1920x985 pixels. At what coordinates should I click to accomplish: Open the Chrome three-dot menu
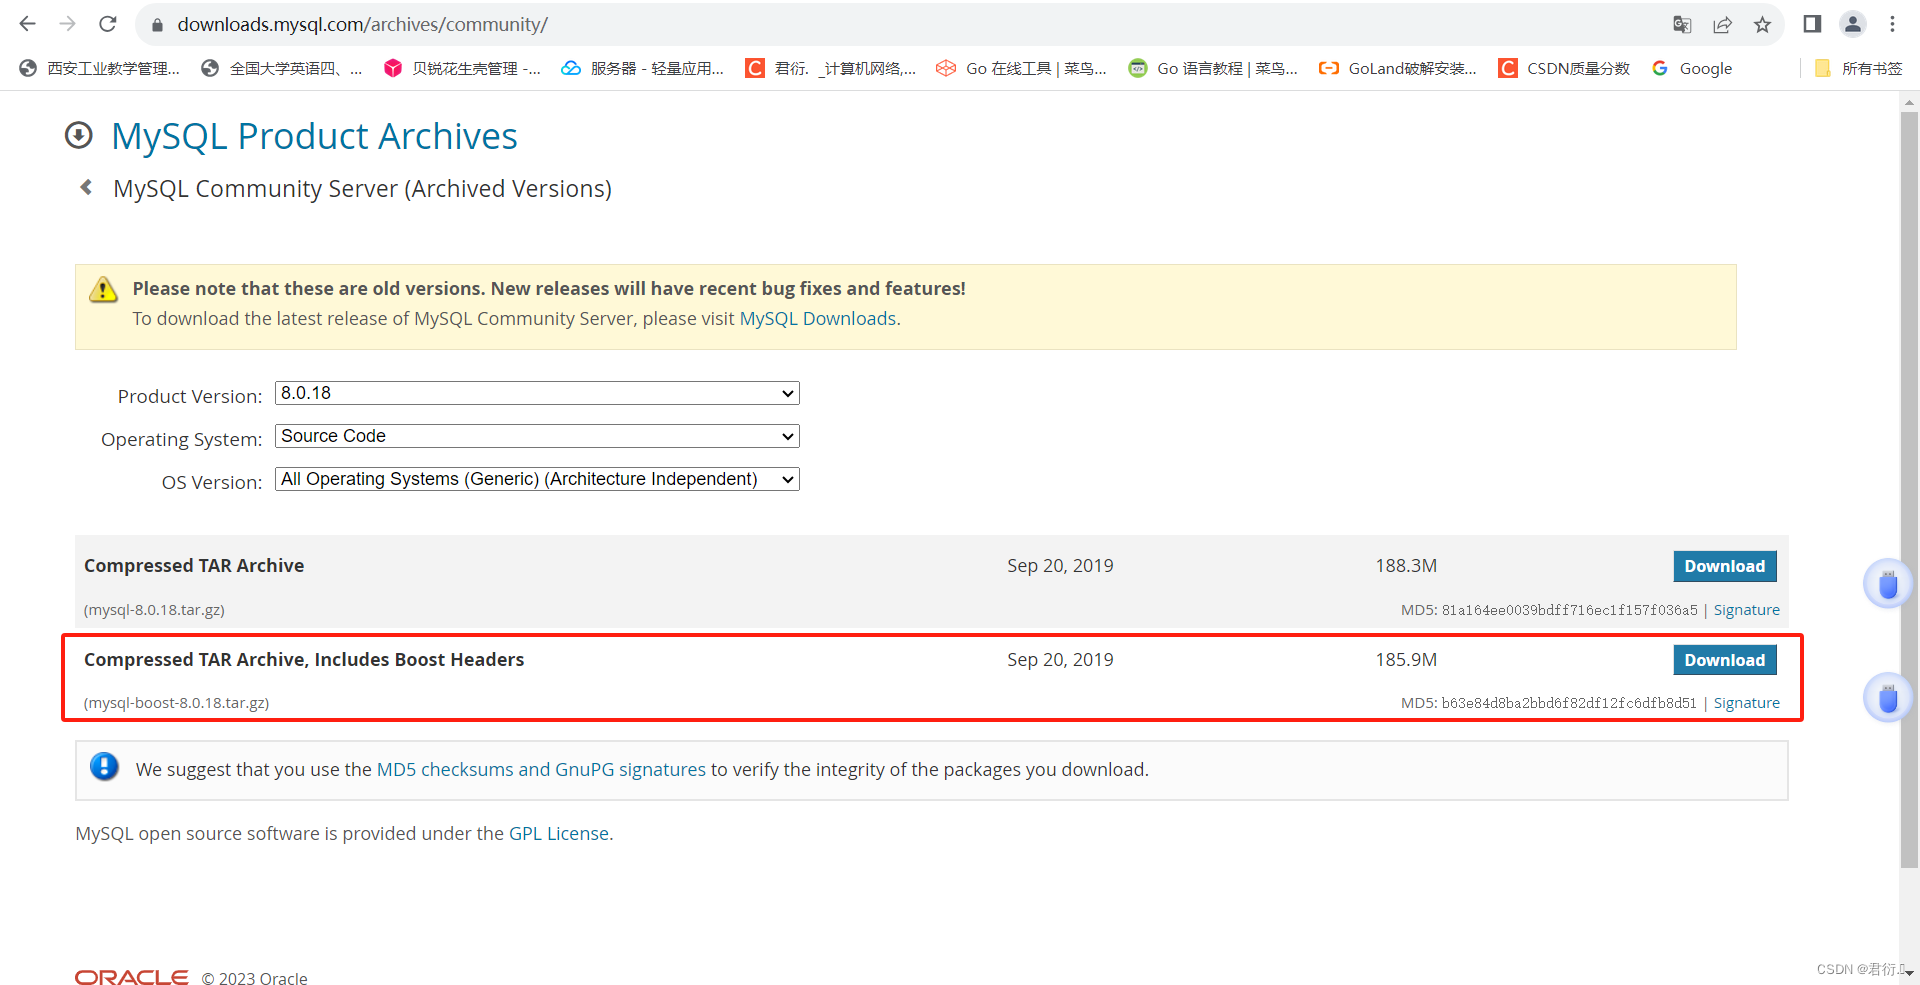click(1892, 24)
